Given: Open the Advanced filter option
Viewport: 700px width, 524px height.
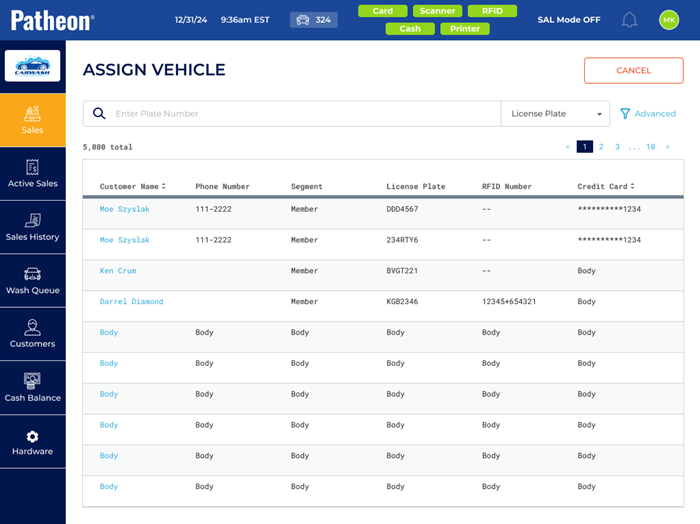Looking at the screenshot, I should [648, 114].
